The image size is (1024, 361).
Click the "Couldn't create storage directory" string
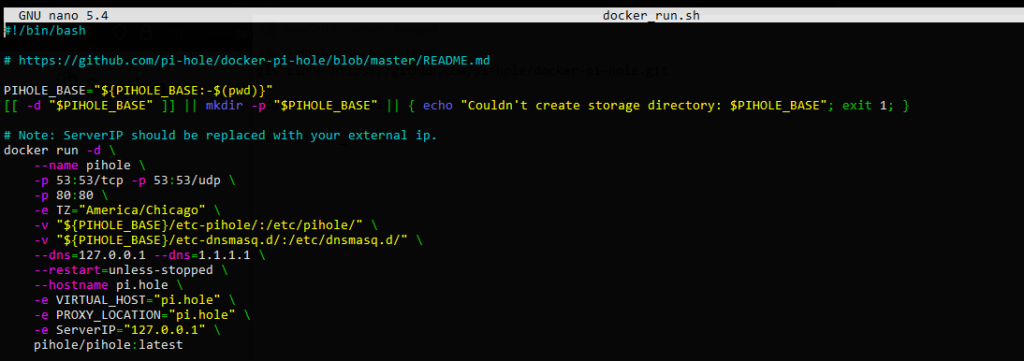click(x=644, y=105)
